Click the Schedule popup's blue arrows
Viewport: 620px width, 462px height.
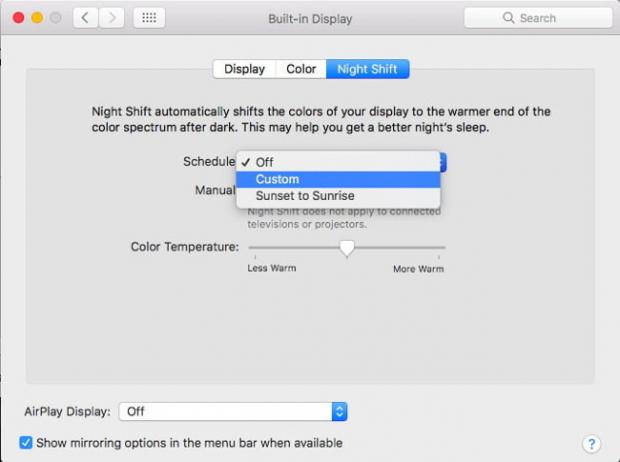point(442,162)
